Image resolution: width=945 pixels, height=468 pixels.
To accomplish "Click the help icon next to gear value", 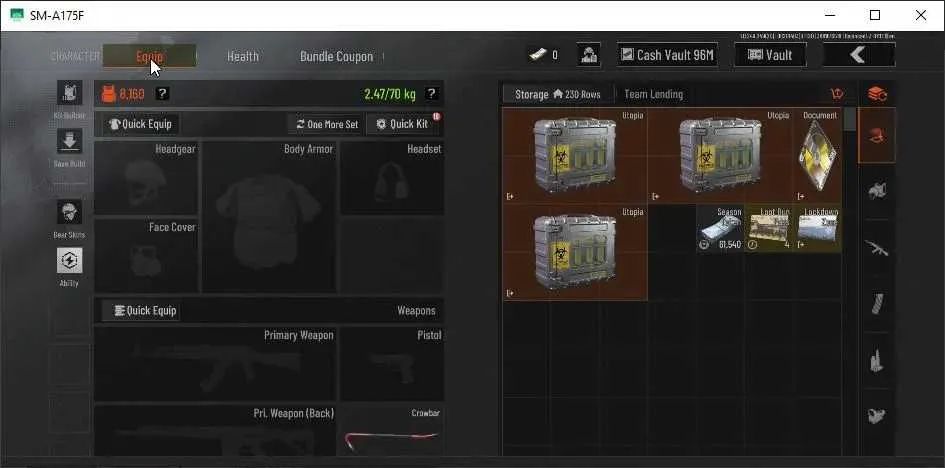I will coord(162,94).
